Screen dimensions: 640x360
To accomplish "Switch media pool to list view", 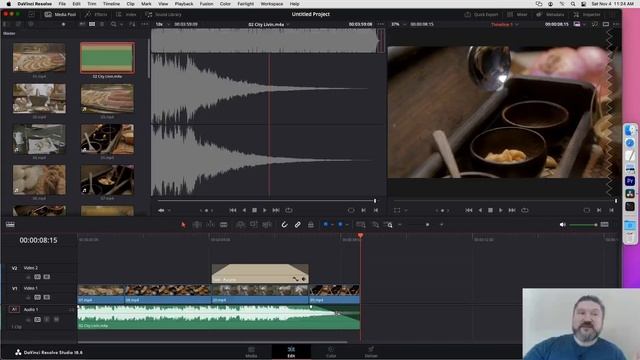I will (102, 24).
